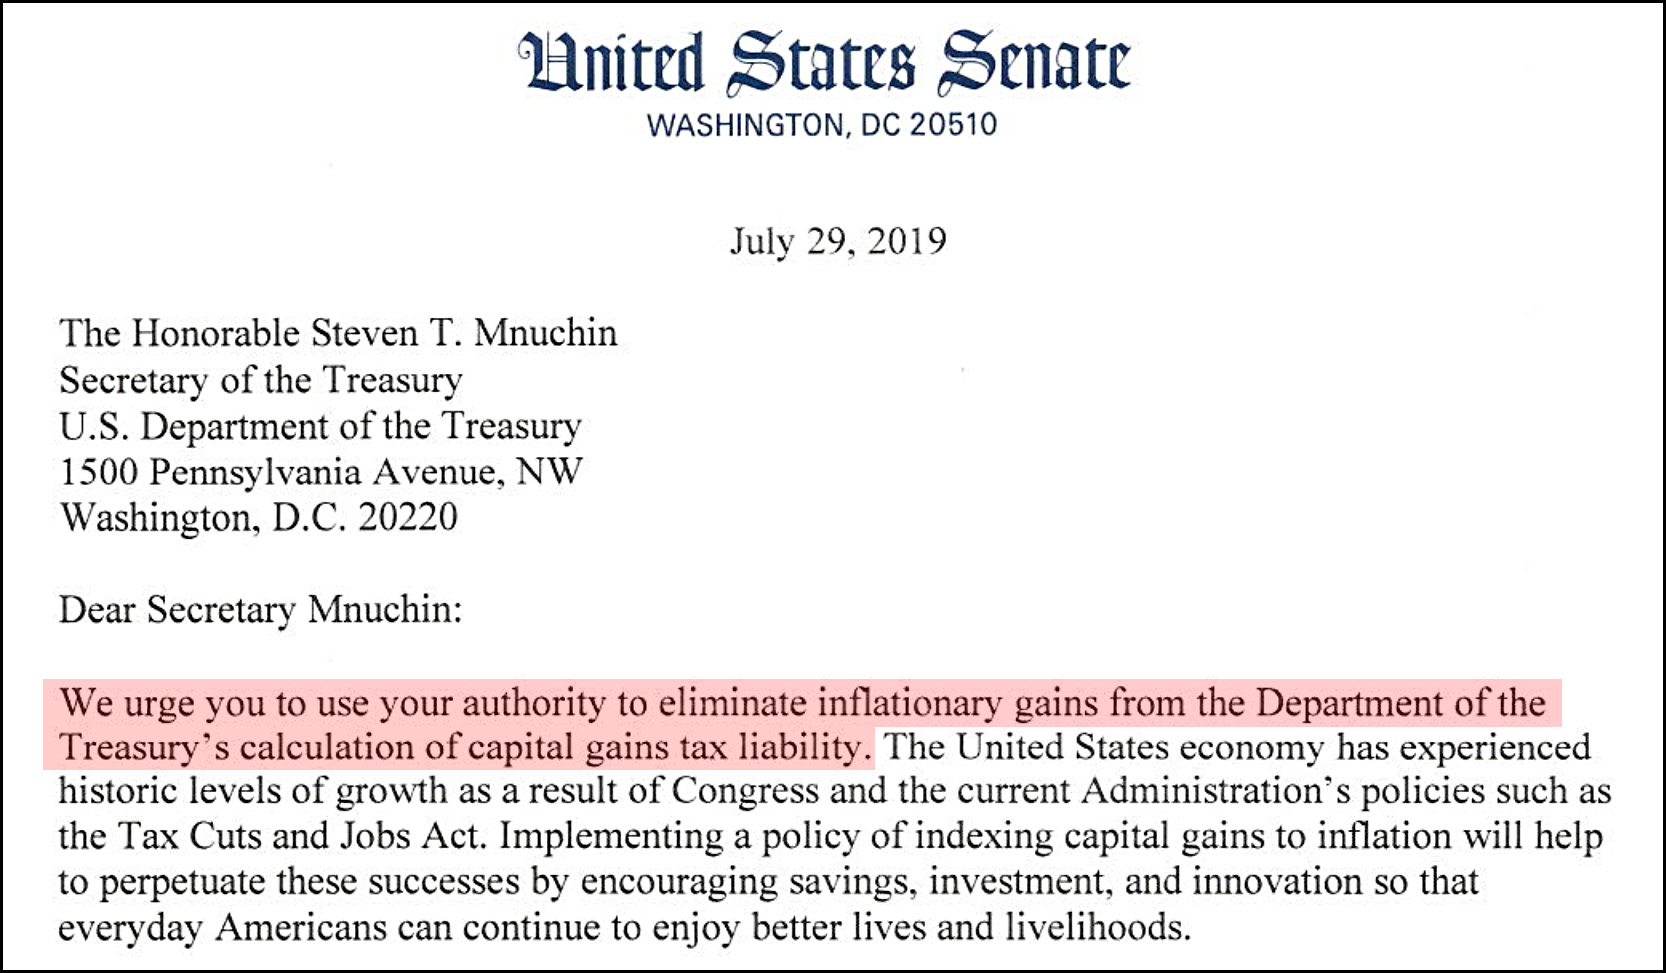Click the 1500 Pennsylvania Avenue address line
Image resolution: width=1666 pixels, height=973 pixels.
pos(321,472)
